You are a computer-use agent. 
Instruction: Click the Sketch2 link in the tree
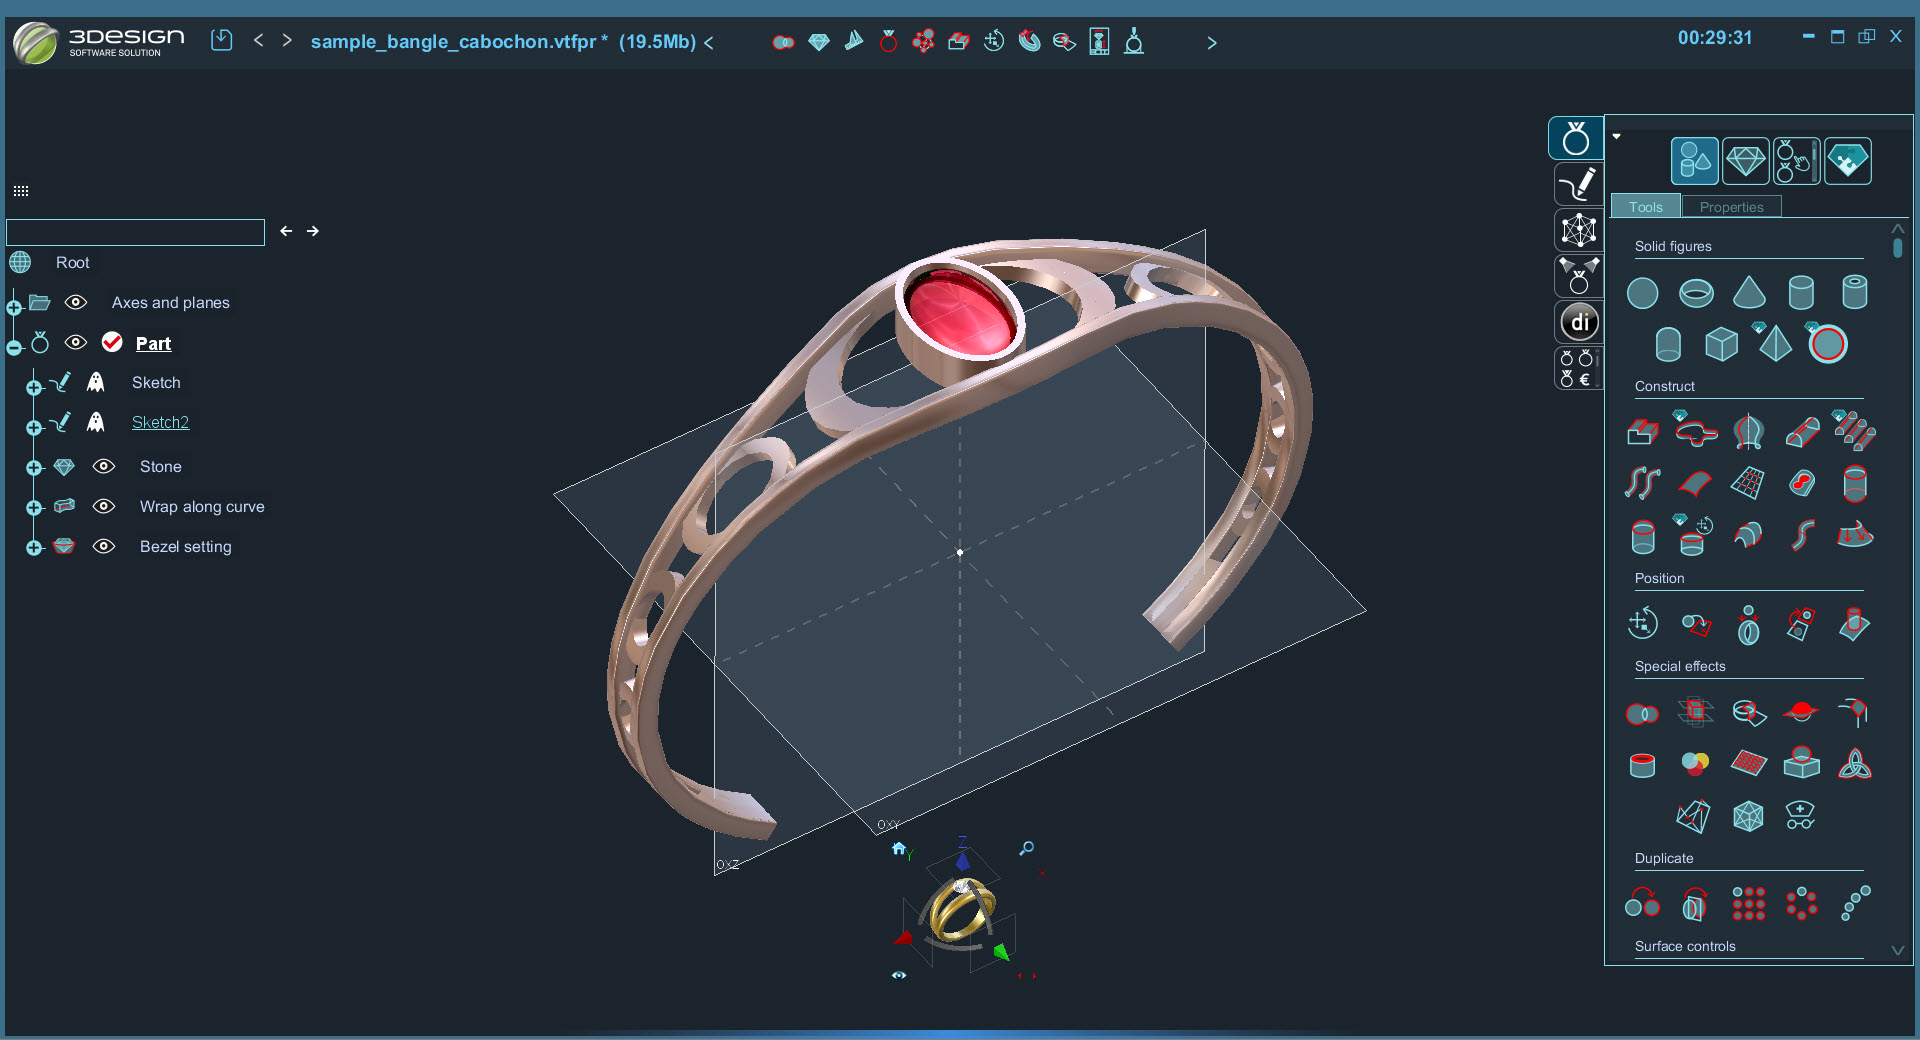point(160,422)
